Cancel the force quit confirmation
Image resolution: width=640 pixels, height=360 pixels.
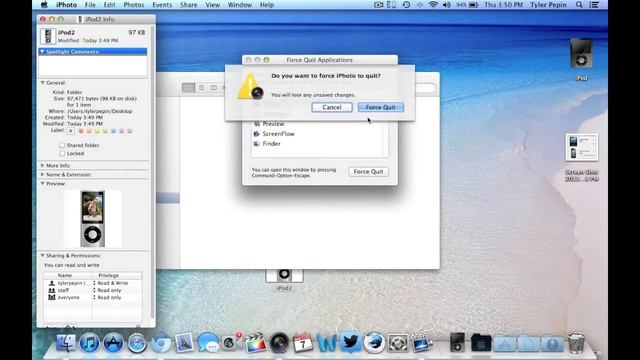pos(332,107)
